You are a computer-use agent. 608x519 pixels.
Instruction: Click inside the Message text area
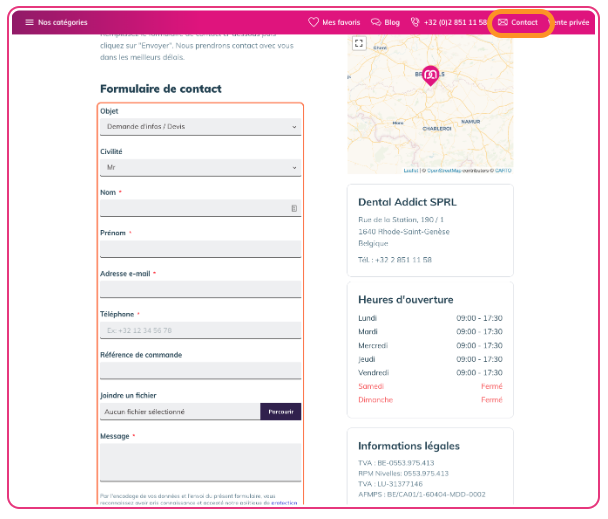(200, 462)
